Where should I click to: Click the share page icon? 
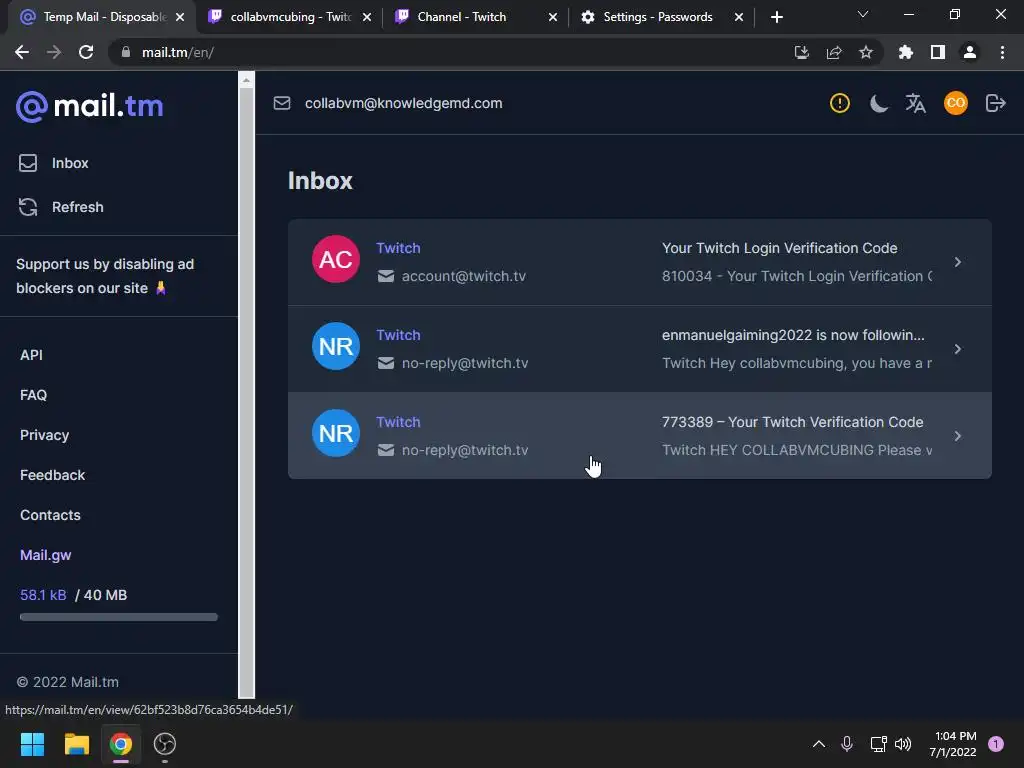point(834,52)
